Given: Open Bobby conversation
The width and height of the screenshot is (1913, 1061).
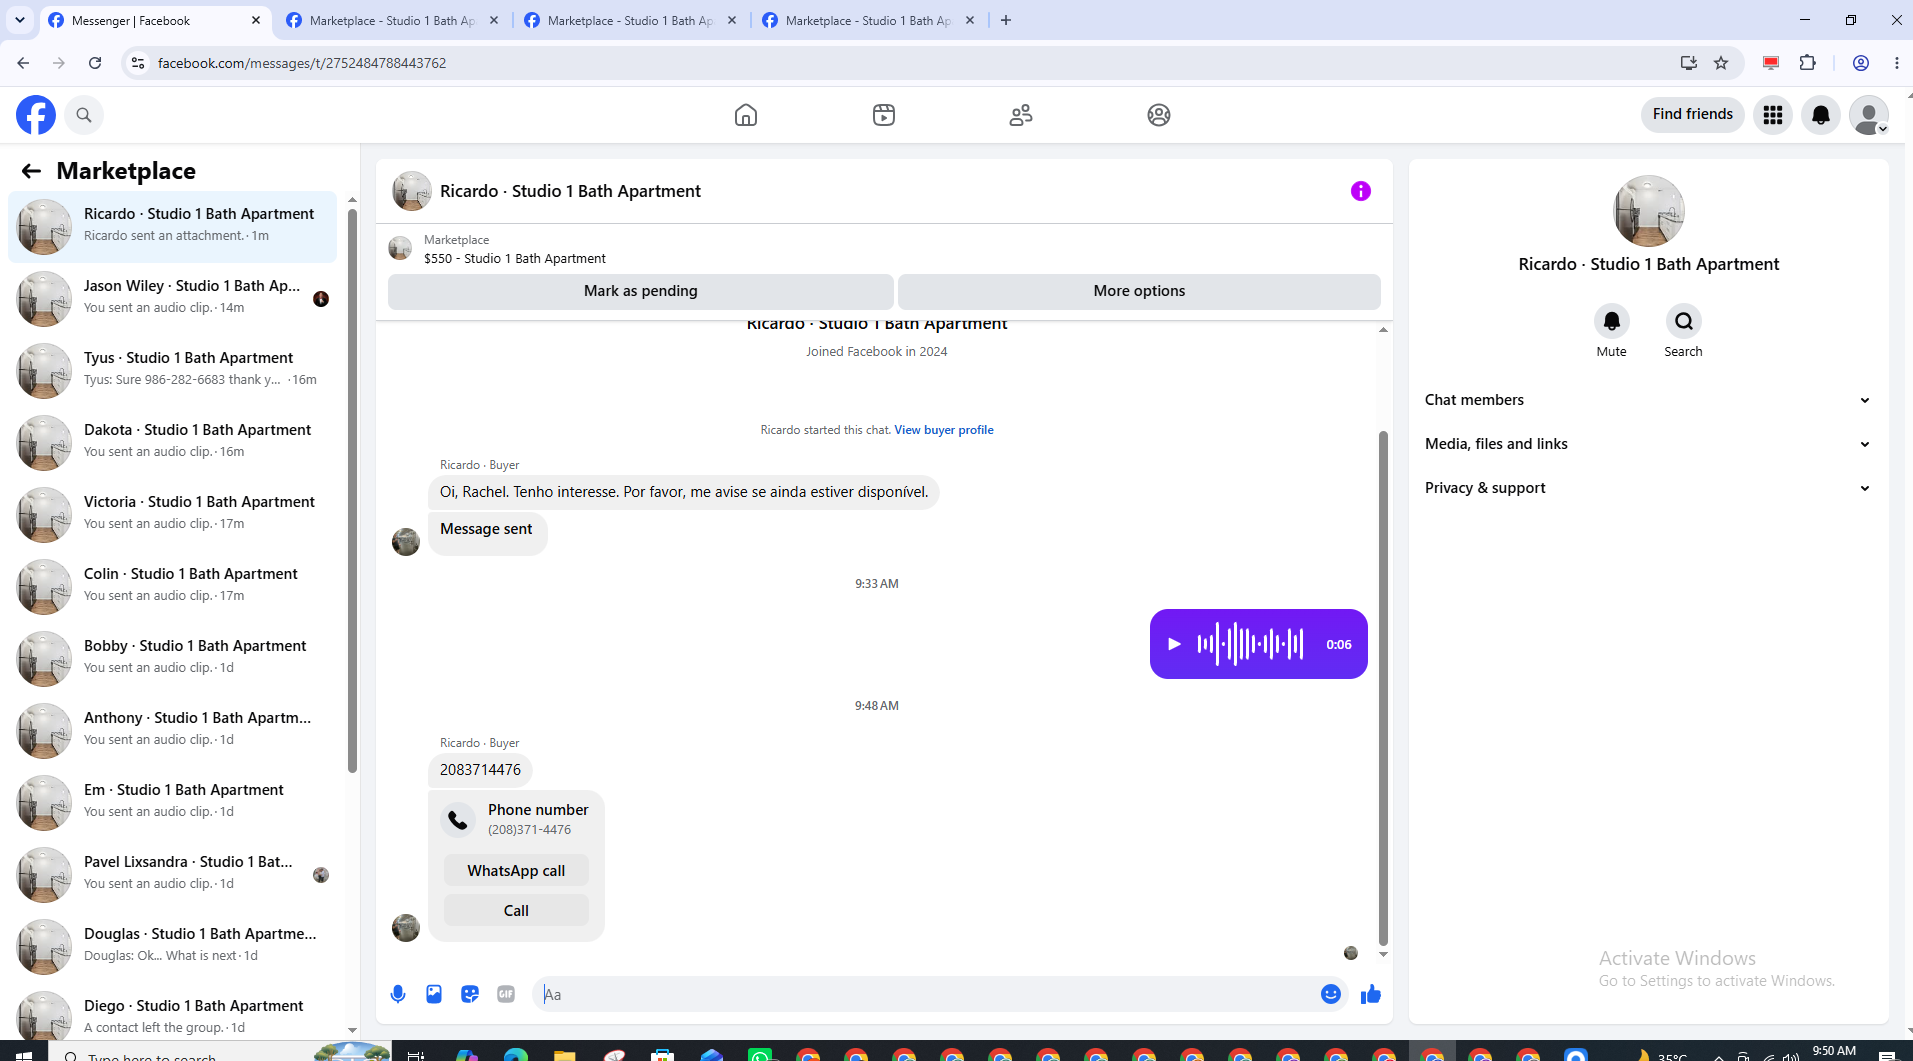Looking at the screenshot, I should [x=172, y=659].
